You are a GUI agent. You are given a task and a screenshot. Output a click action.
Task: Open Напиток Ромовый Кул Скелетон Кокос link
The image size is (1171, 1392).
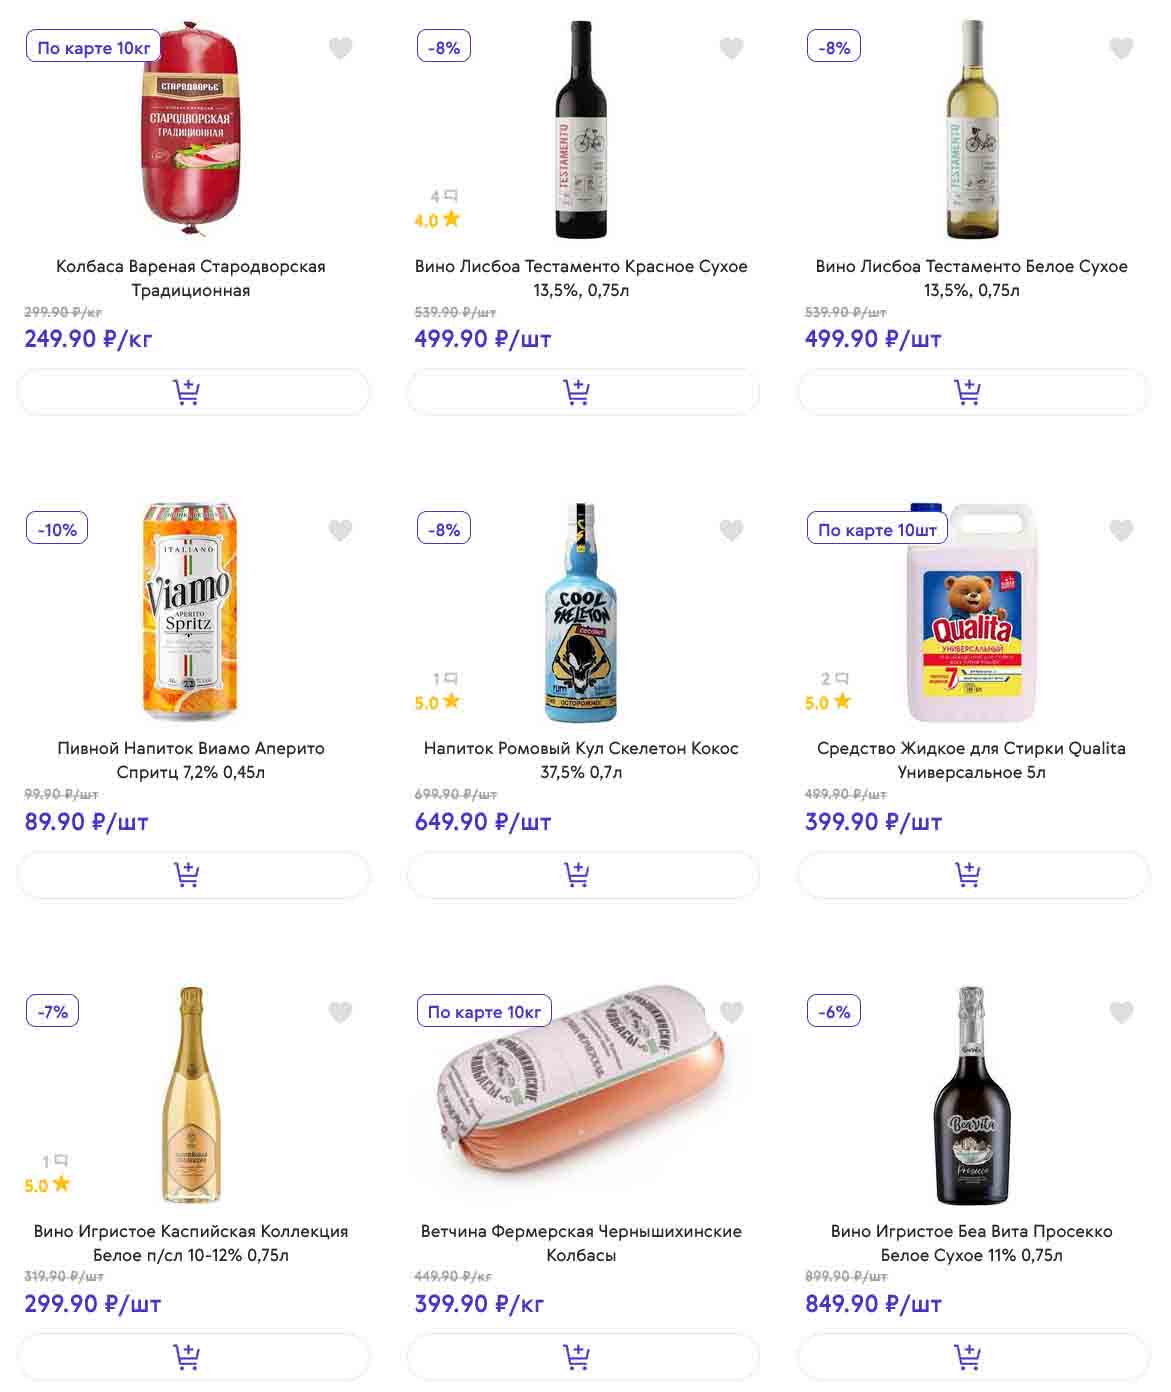click(x=581, y=760)
